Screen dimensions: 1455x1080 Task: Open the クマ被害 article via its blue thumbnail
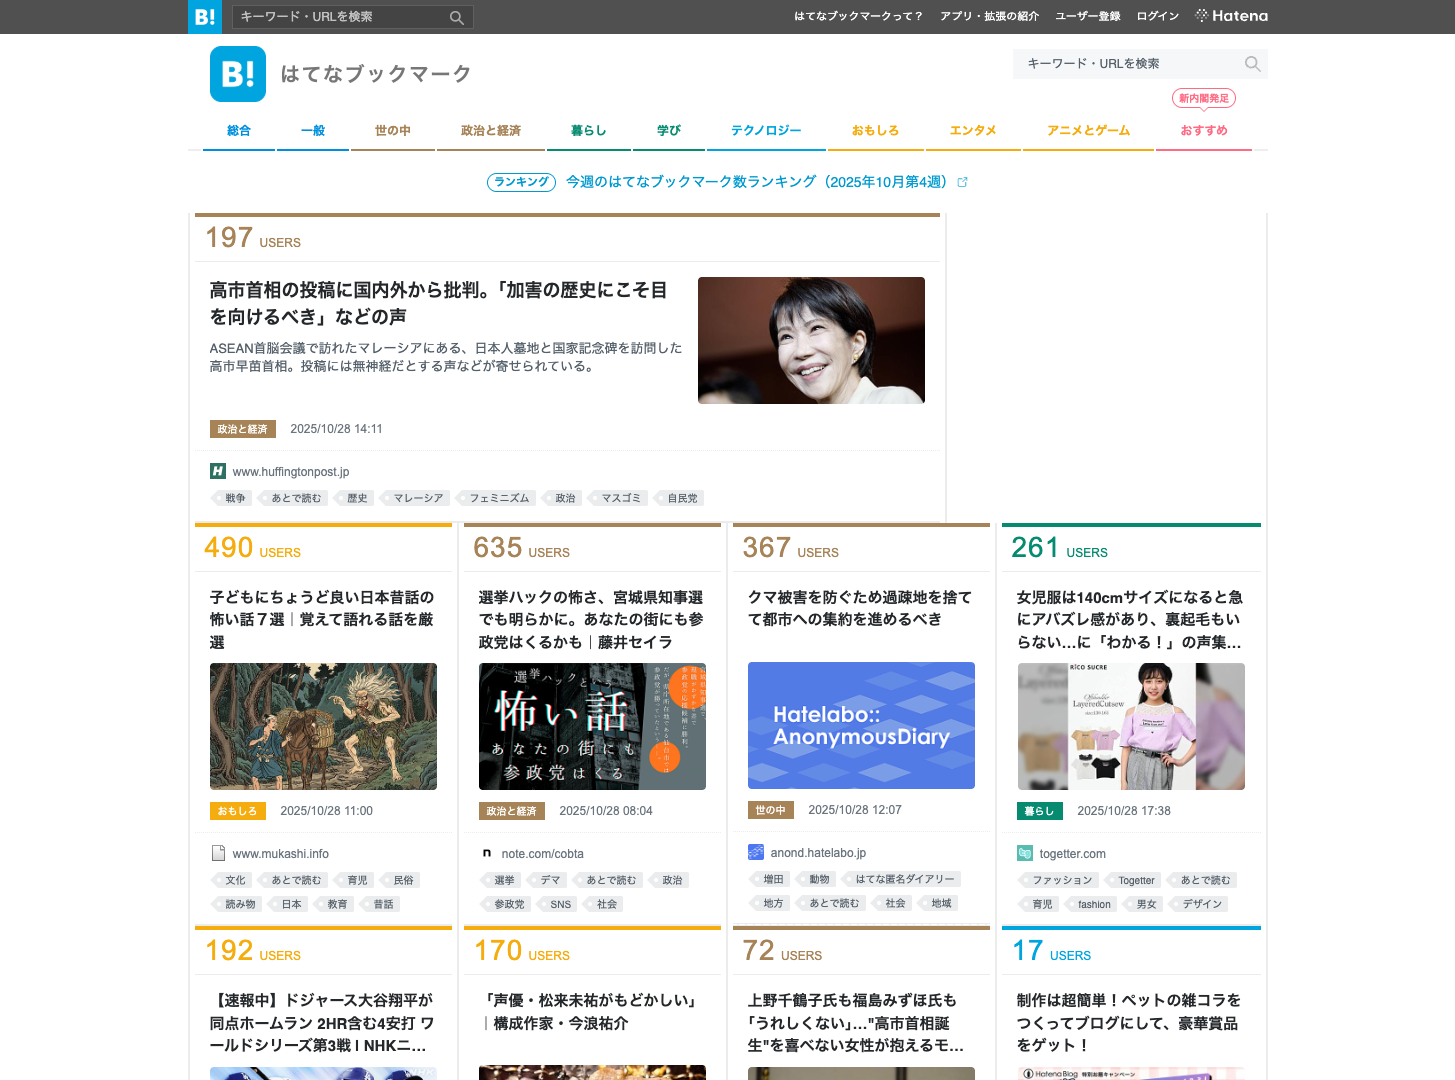pyautogui.click(x=861, y=725)
